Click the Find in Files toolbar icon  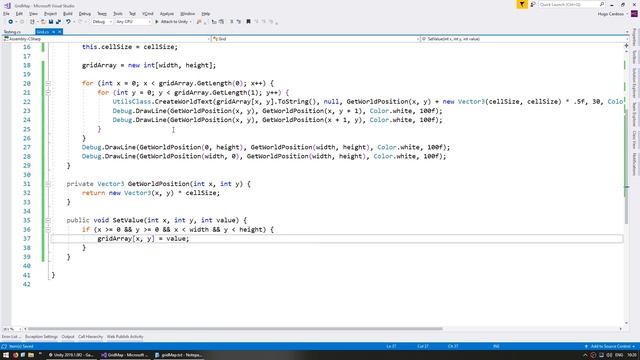click(x=199, y=22)
